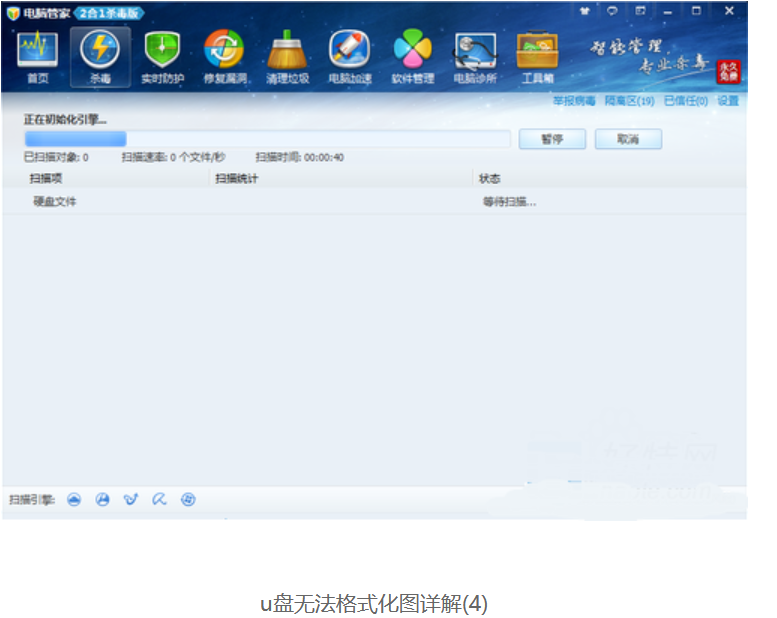Open 隔离区(19) quarantine link
This screenshot has width=777, height=618.
(x=630, y=101)
